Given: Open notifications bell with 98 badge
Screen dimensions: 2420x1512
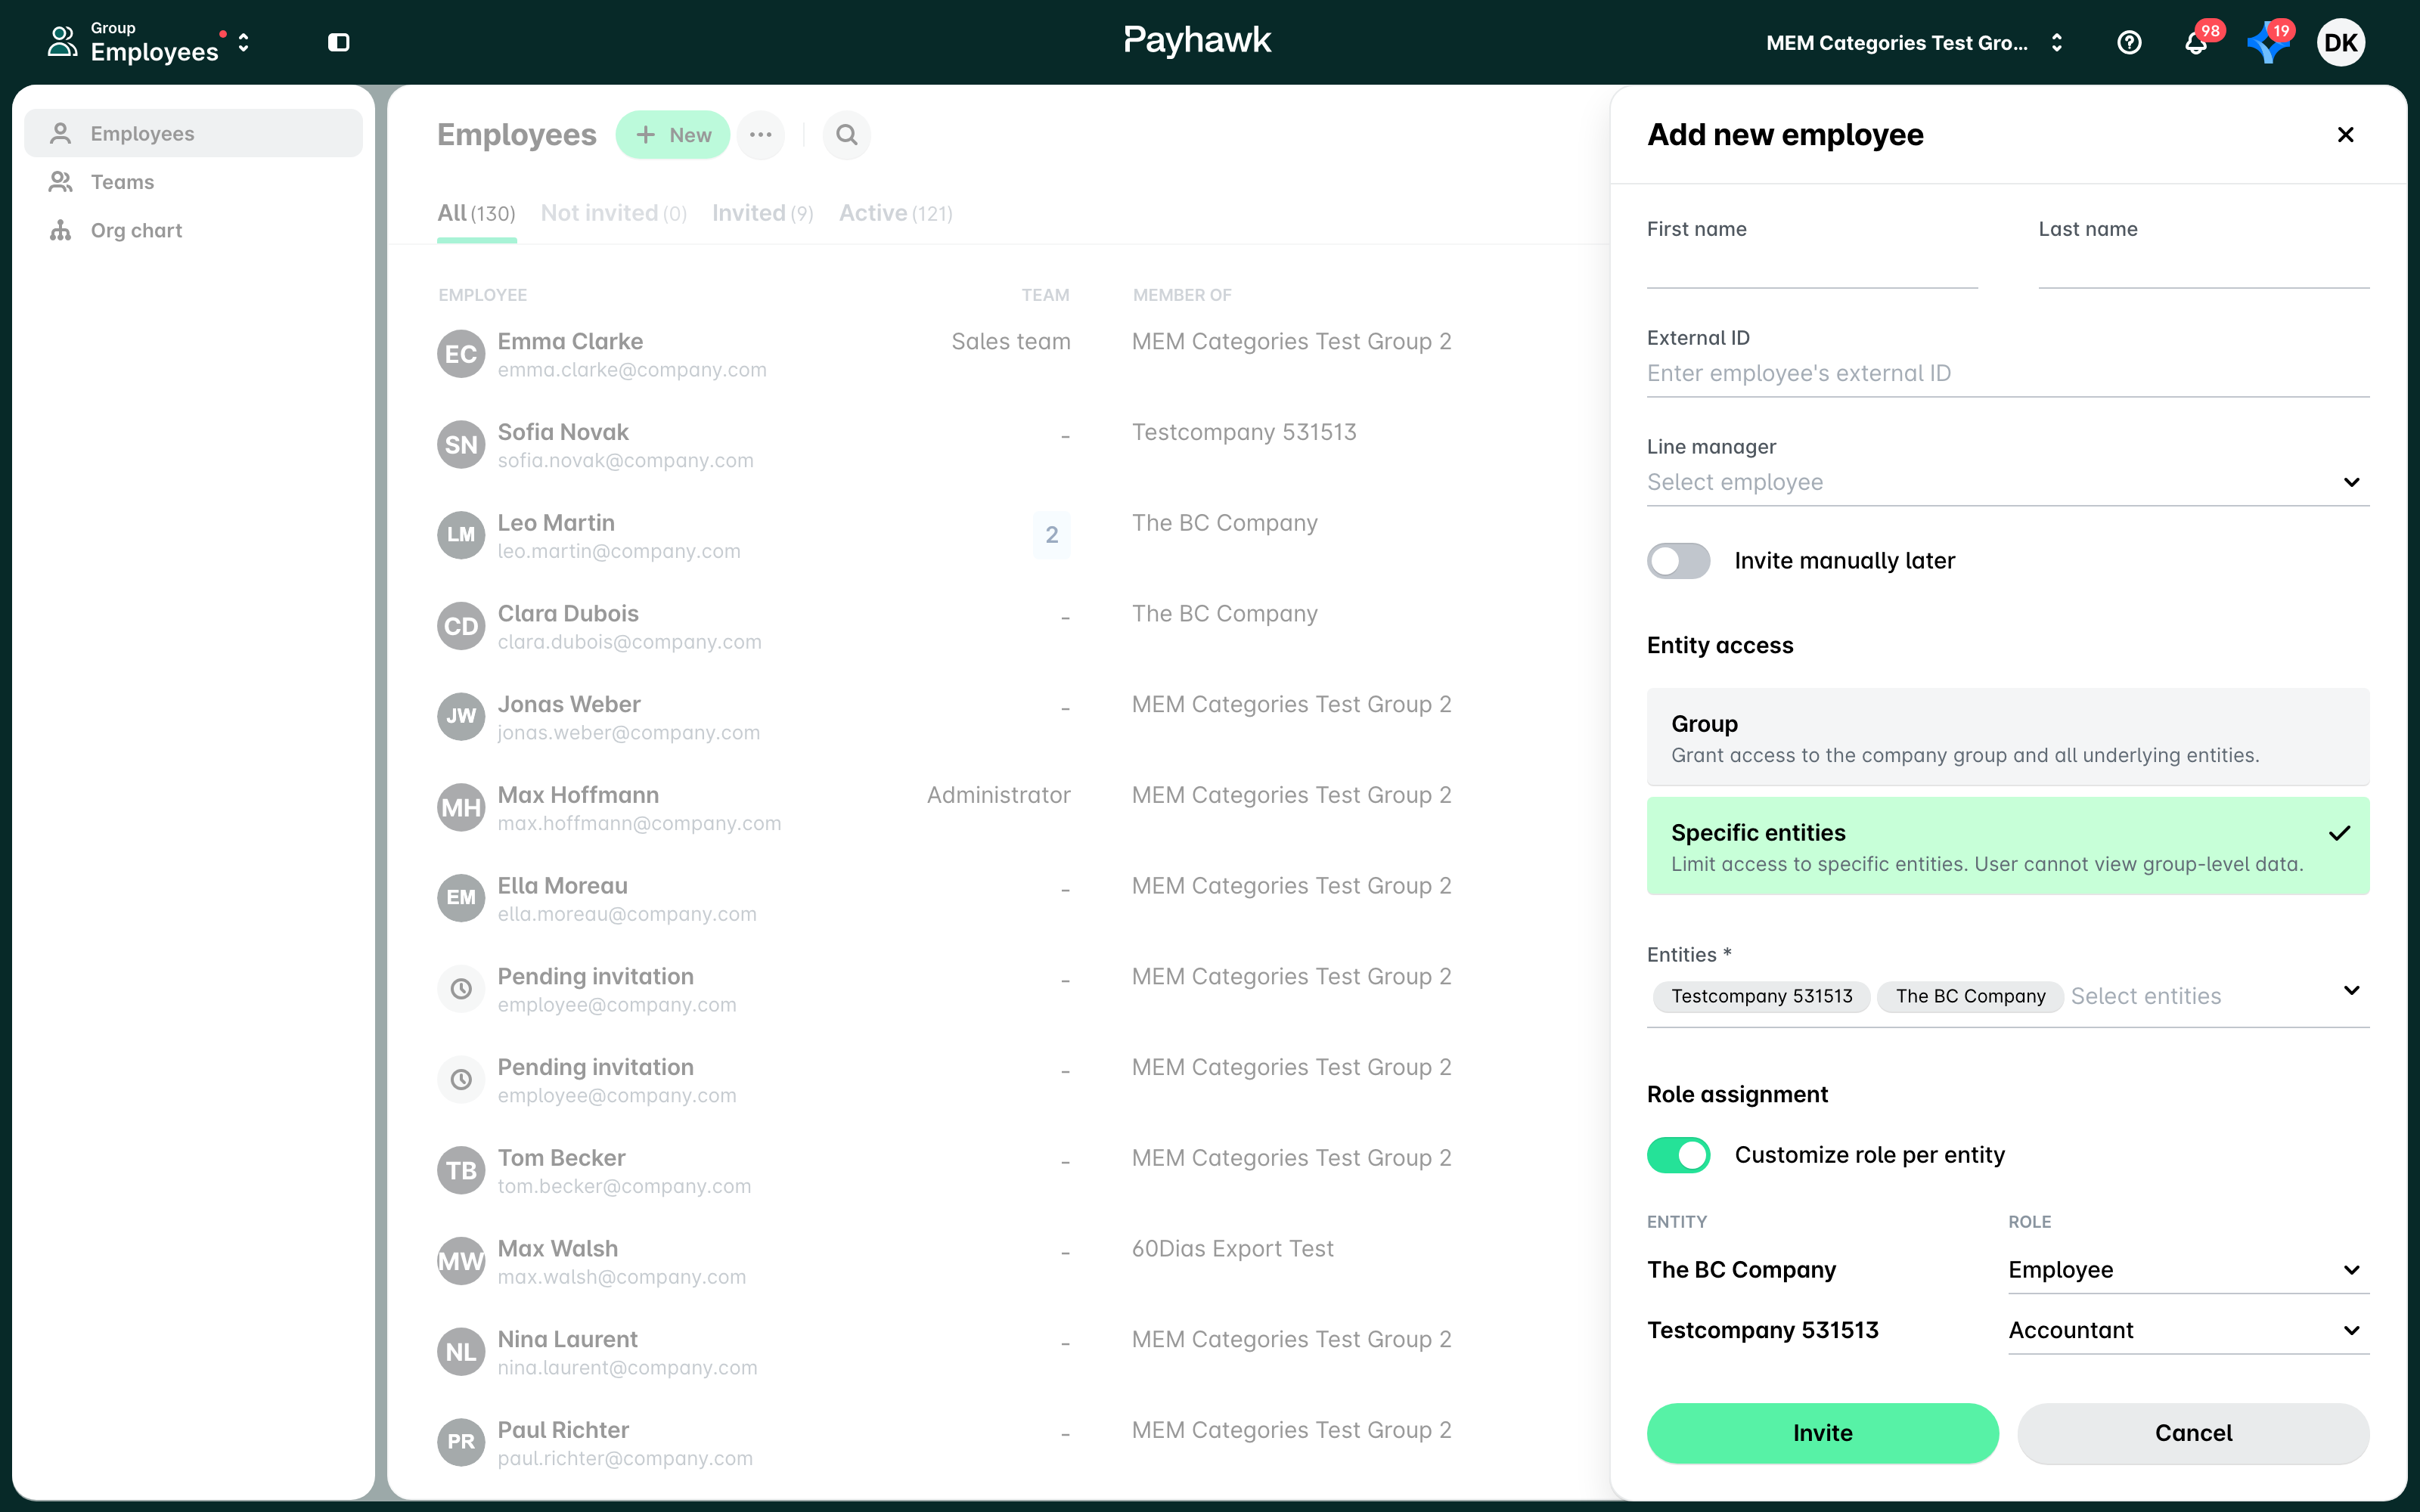Looking at the screenshot, I should pyautogui.click(x=2196, y=42).
